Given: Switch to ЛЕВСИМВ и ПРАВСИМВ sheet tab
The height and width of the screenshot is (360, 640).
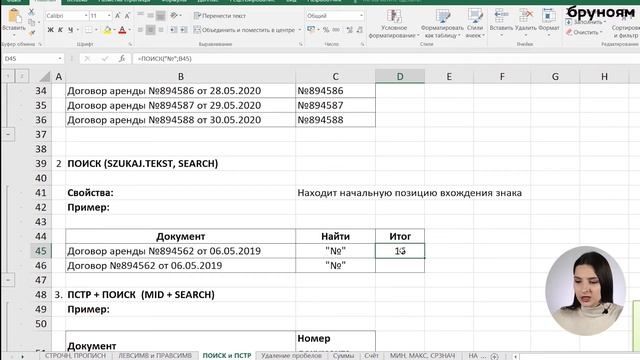Looking at the screenshot, I should pyautogui.click(x=155, y=356).
